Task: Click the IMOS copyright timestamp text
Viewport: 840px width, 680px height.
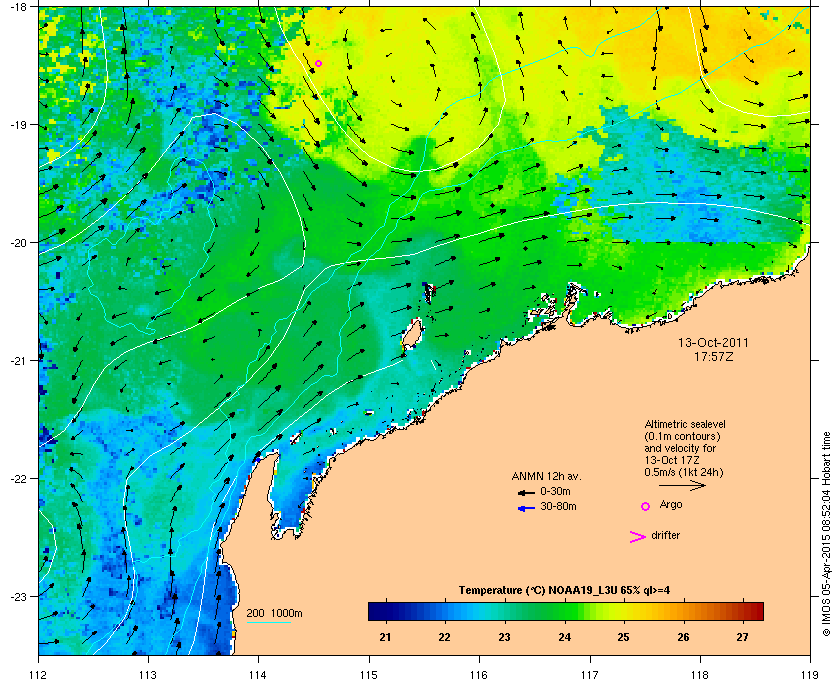Action: (x=826, y=536)
